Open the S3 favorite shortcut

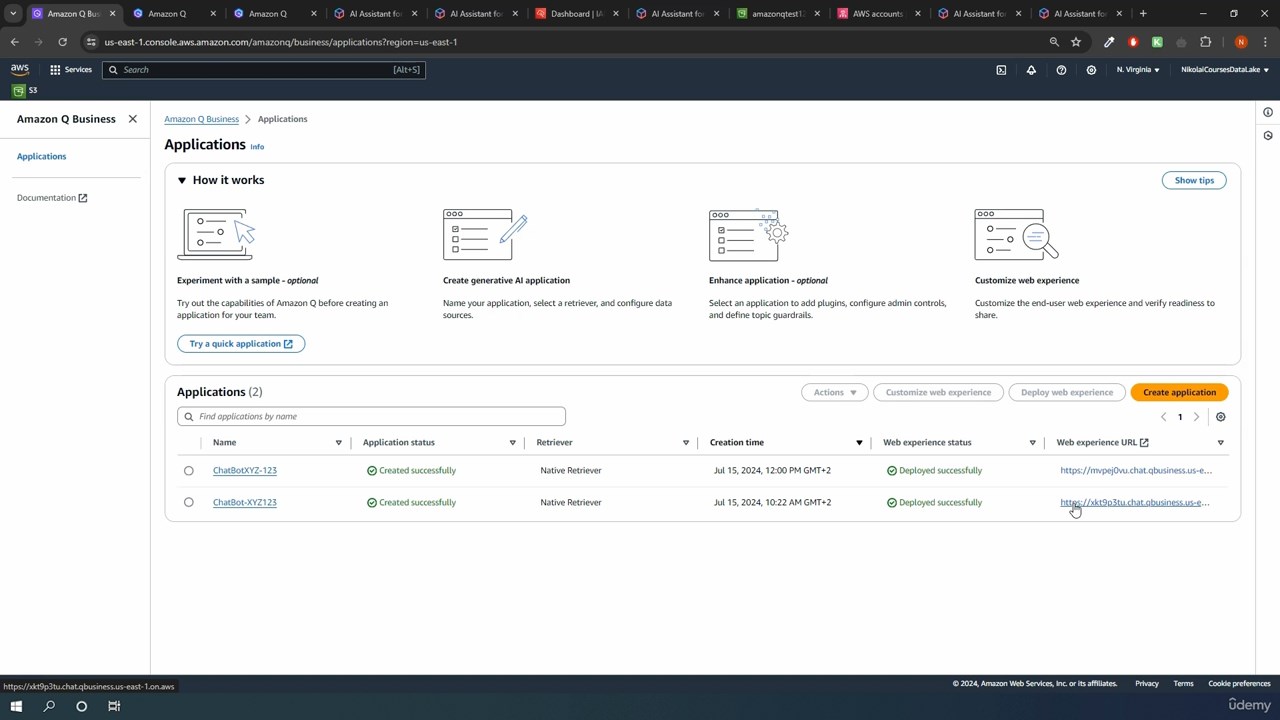coord(25,90)
